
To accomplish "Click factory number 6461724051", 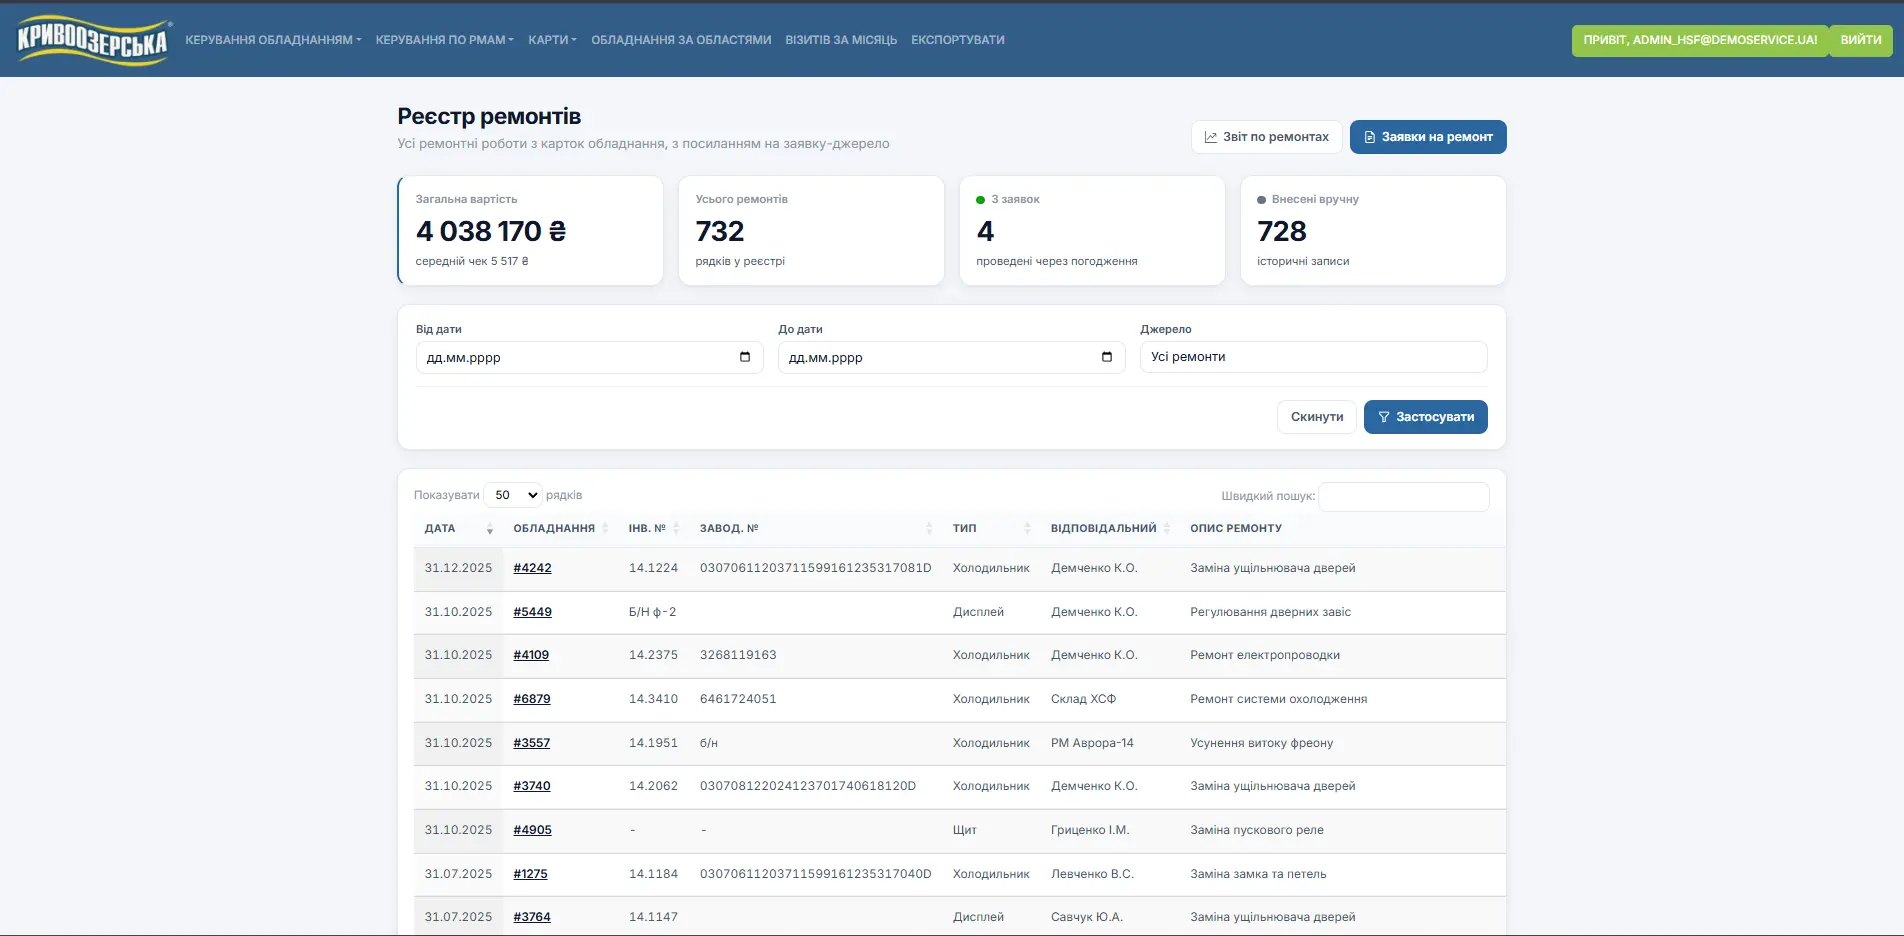I will tap(738, 699).
